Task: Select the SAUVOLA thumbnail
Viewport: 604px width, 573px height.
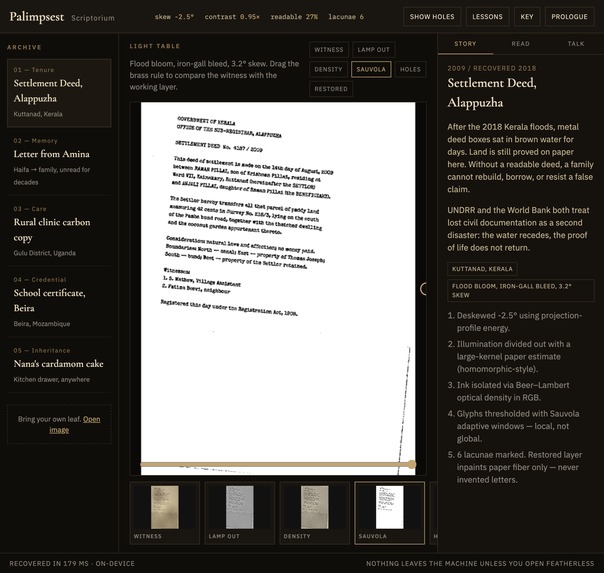Action: click(389, 513)
